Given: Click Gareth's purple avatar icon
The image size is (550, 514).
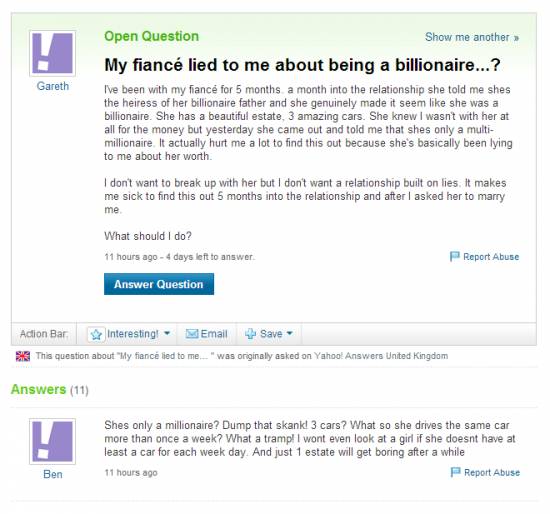Looking at the screenshot, I should (52, 53).
